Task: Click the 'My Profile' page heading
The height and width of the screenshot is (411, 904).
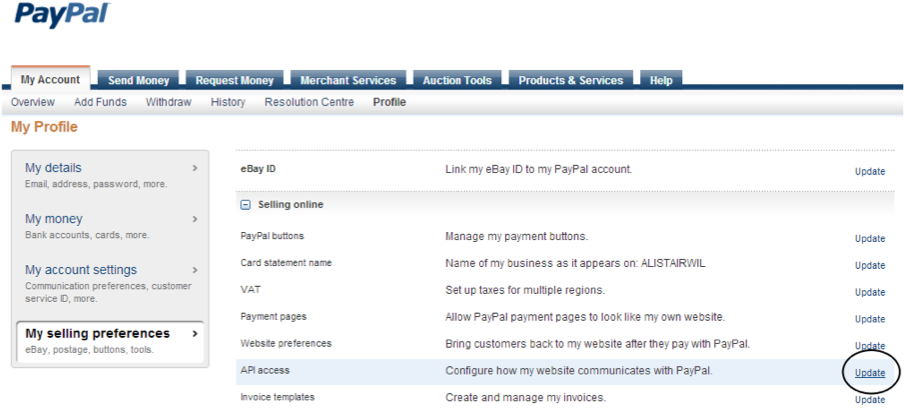Action: (x=44, y=127)
